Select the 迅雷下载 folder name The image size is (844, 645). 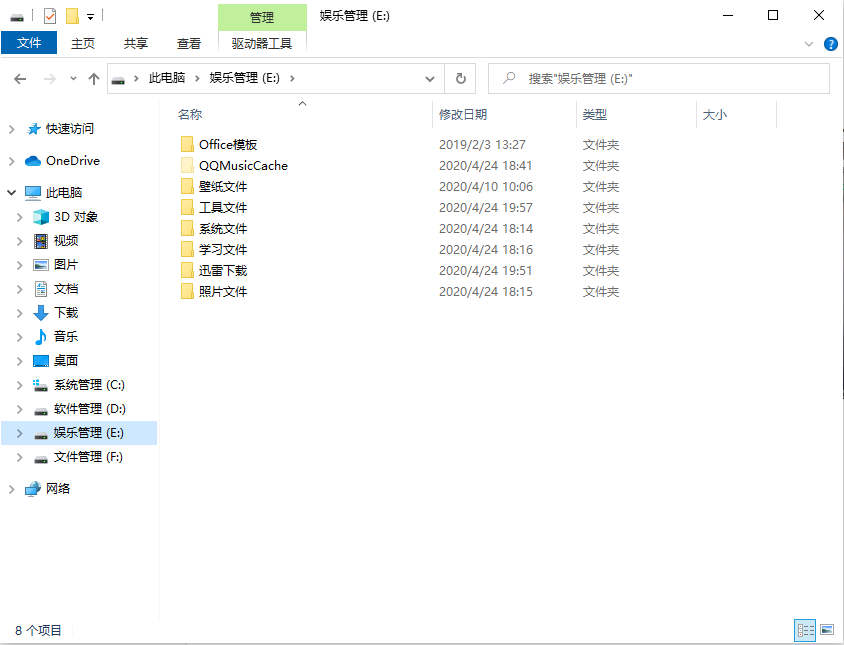[223, 270]
